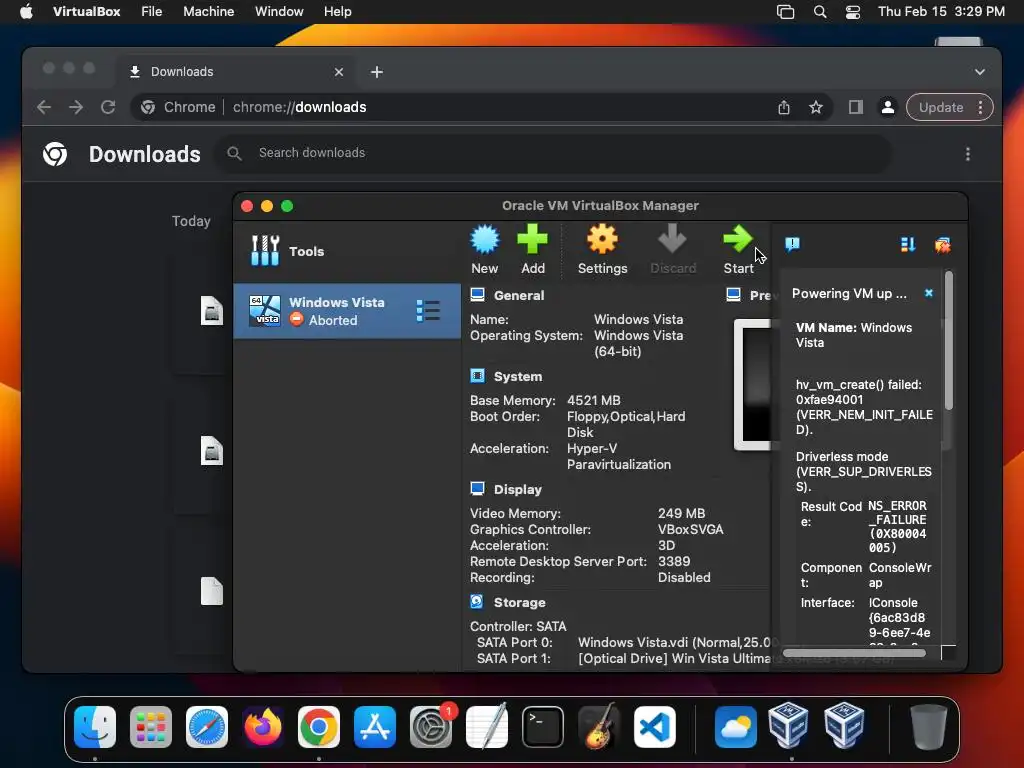This screenshot has width=1024, height=768.
Task: Open Finder from the dock
Action: point(95,726)
